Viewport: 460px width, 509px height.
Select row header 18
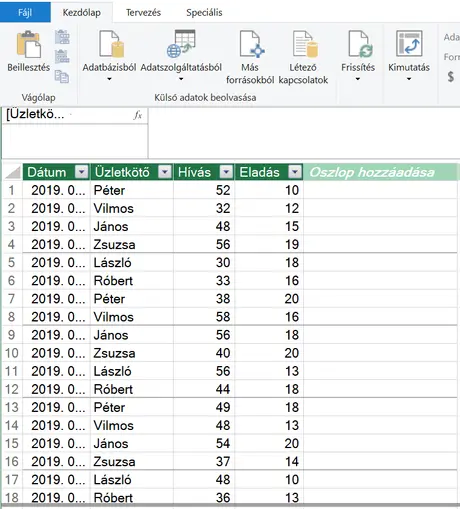tap(12, 497)
